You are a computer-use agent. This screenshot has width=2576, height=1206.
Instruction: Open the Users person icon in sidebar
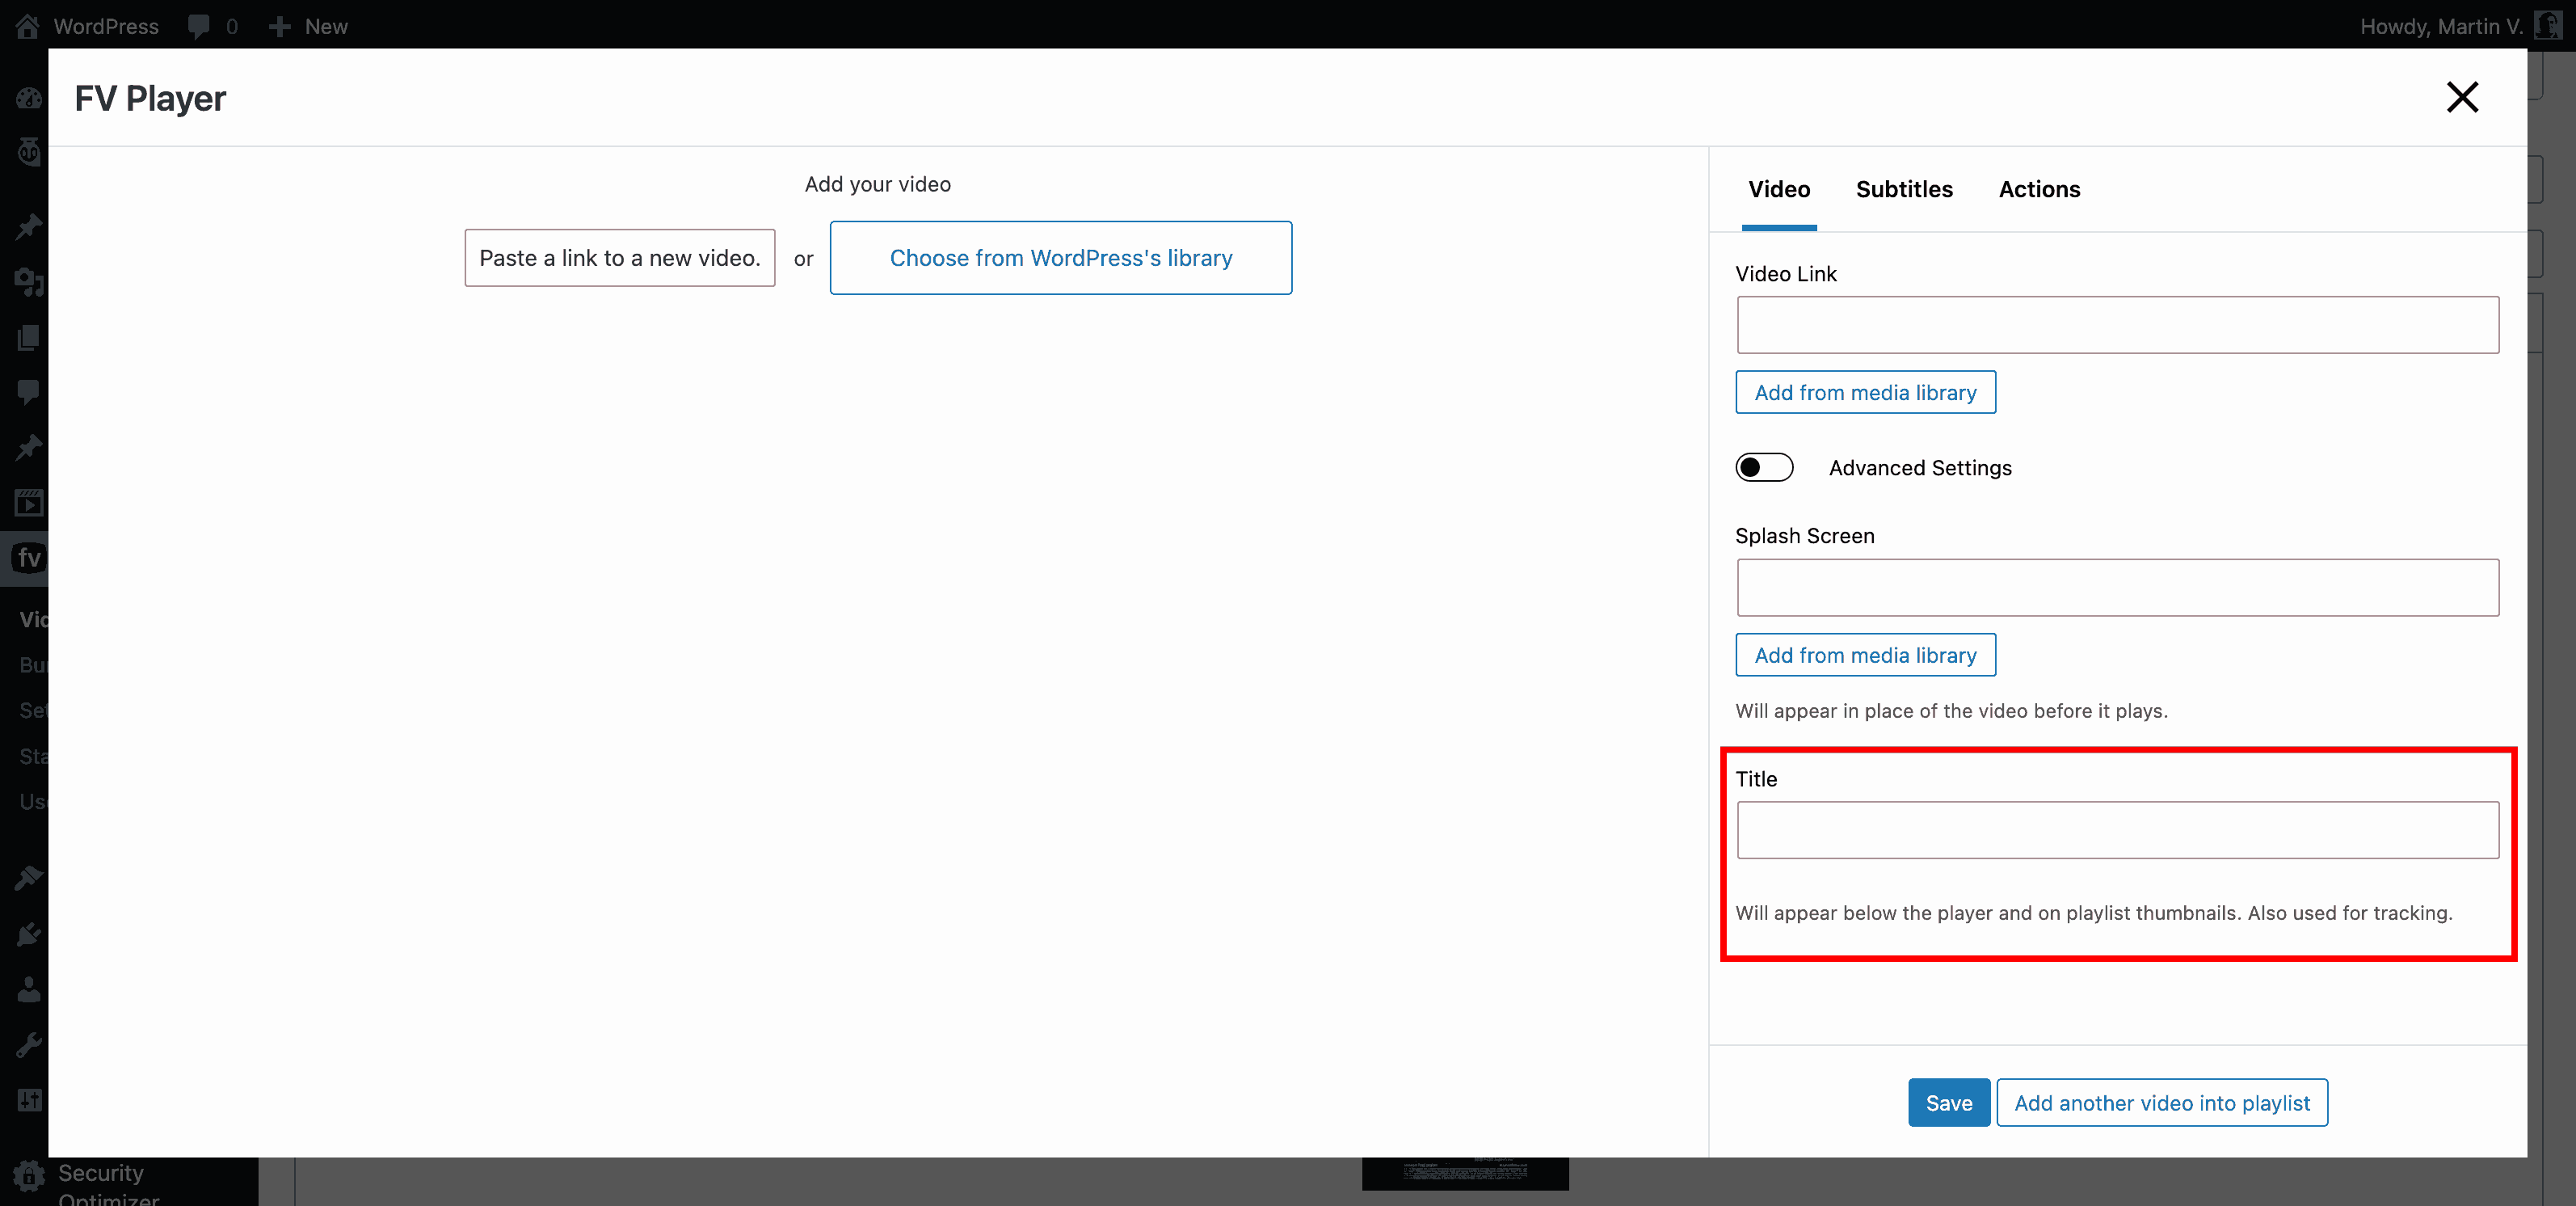tap(29, 989)
